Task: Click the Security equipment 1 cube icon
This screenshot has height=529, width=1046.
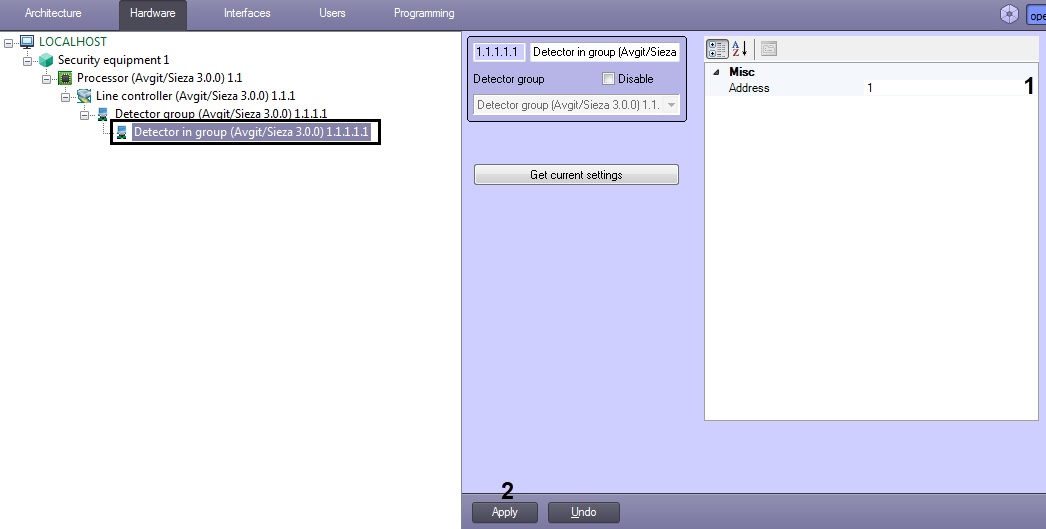Action: pyautogui.click(x=46, y=60)
